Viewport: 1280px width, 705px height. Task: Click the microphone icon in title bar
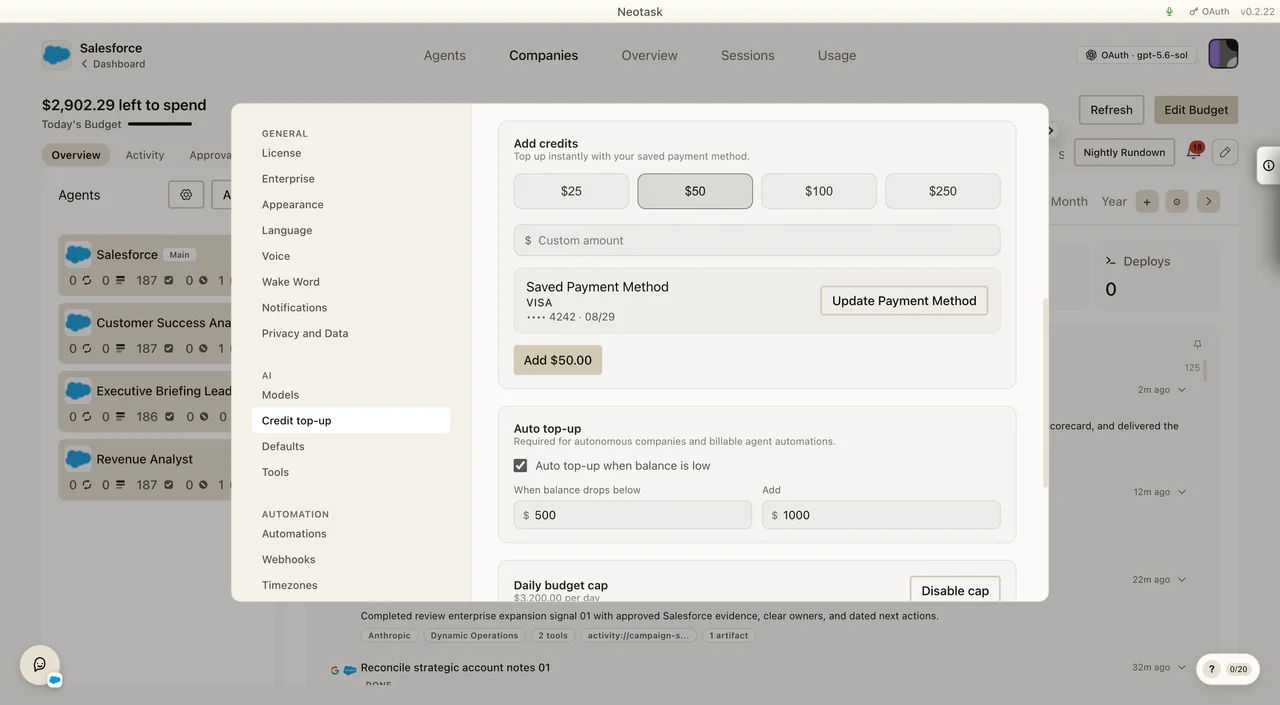[x=1169, y=12]
